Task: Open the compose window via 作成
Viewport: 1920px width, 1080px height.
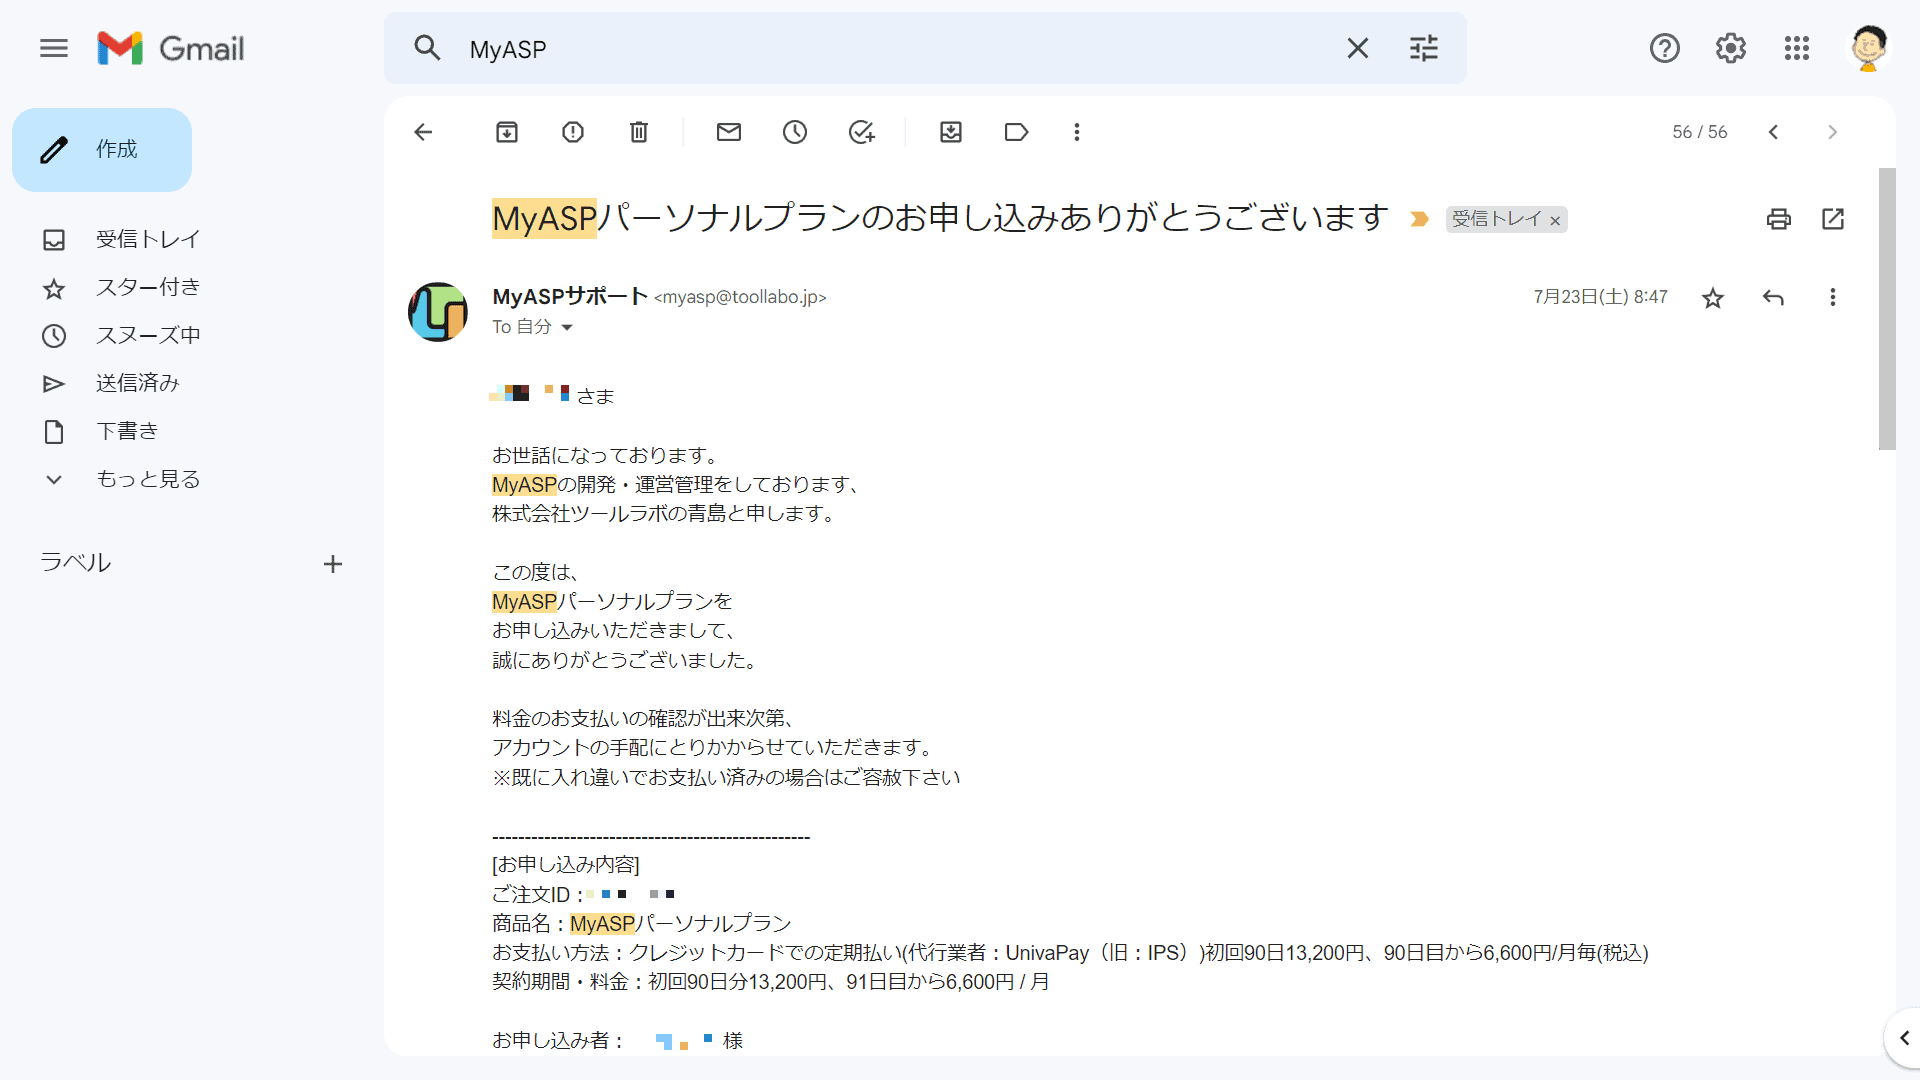Action: [x=101, y=149]
